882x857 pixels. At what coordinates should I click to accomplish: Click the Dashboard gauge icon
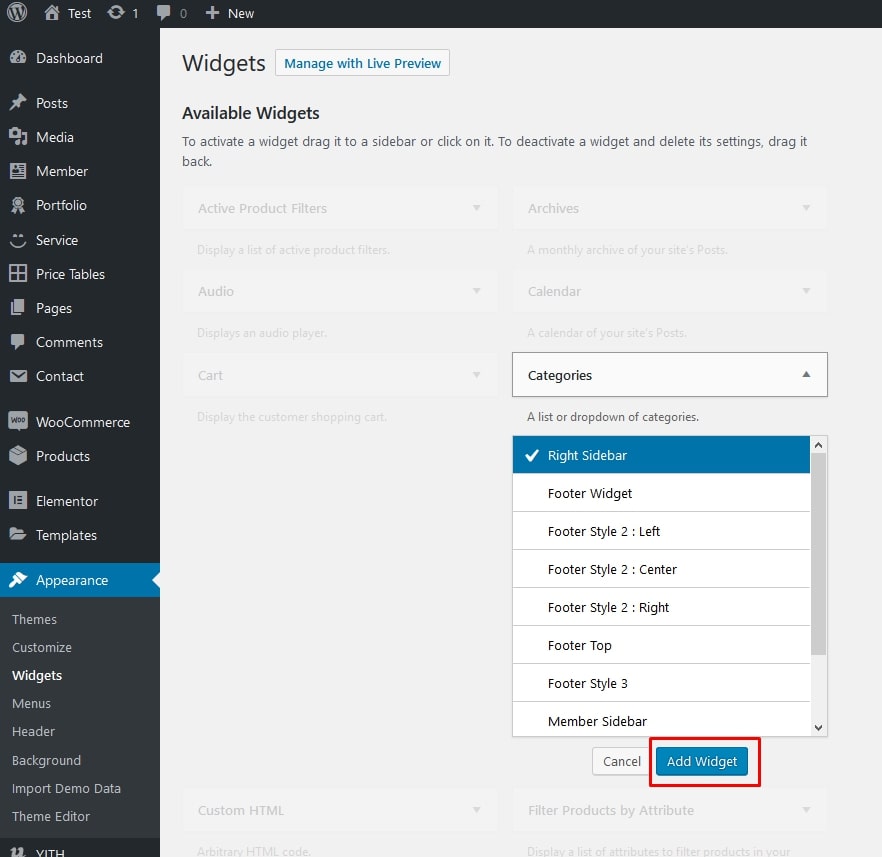[18, 58]
